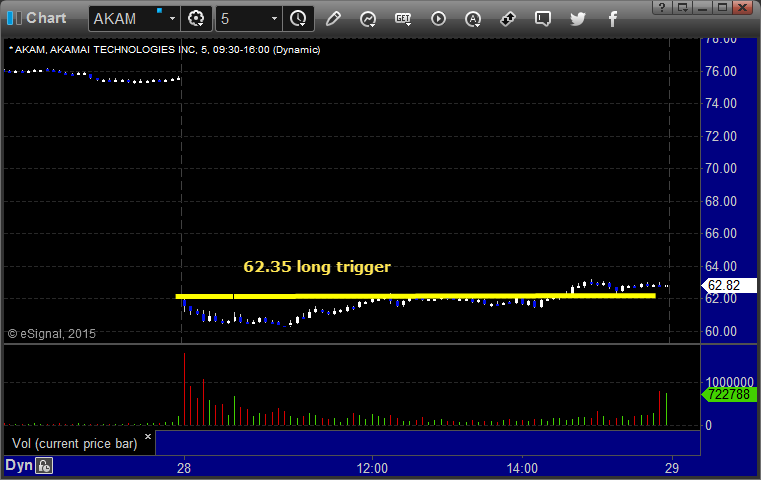Click the 29 date label on the axis
This screenshot has height=480, width=761.
[x=672, y=468]
